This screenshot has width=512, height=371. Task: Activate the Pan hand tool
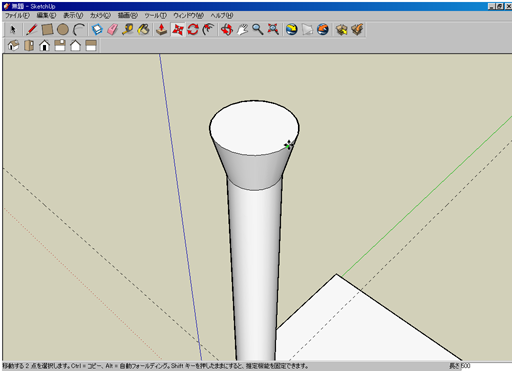click(x=242, y=30)
